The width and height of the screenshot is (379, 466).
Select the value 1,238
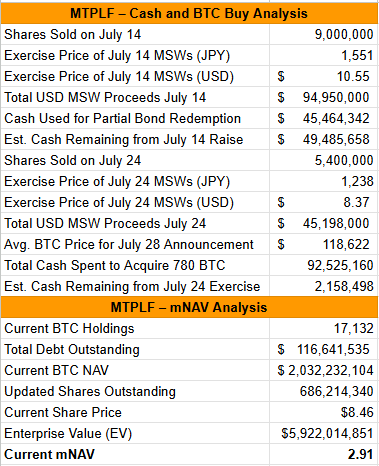click(x=357, y=182)
